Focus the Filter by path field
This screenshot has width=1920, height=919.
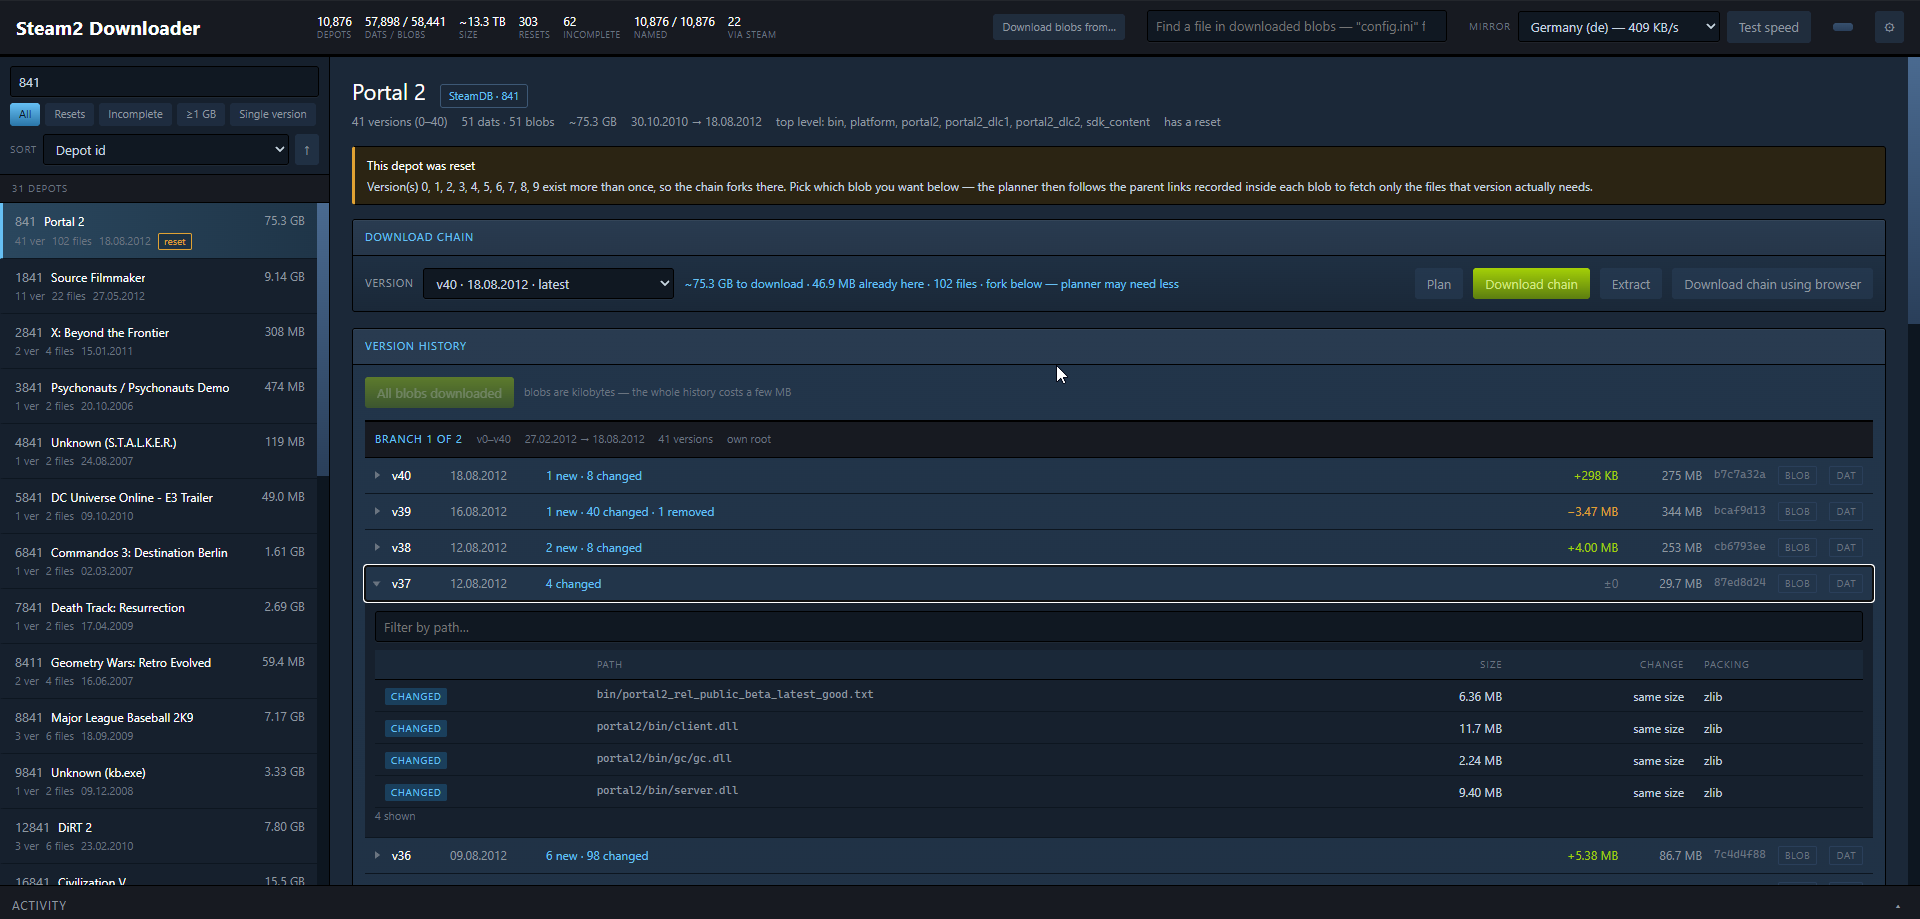1118,627
